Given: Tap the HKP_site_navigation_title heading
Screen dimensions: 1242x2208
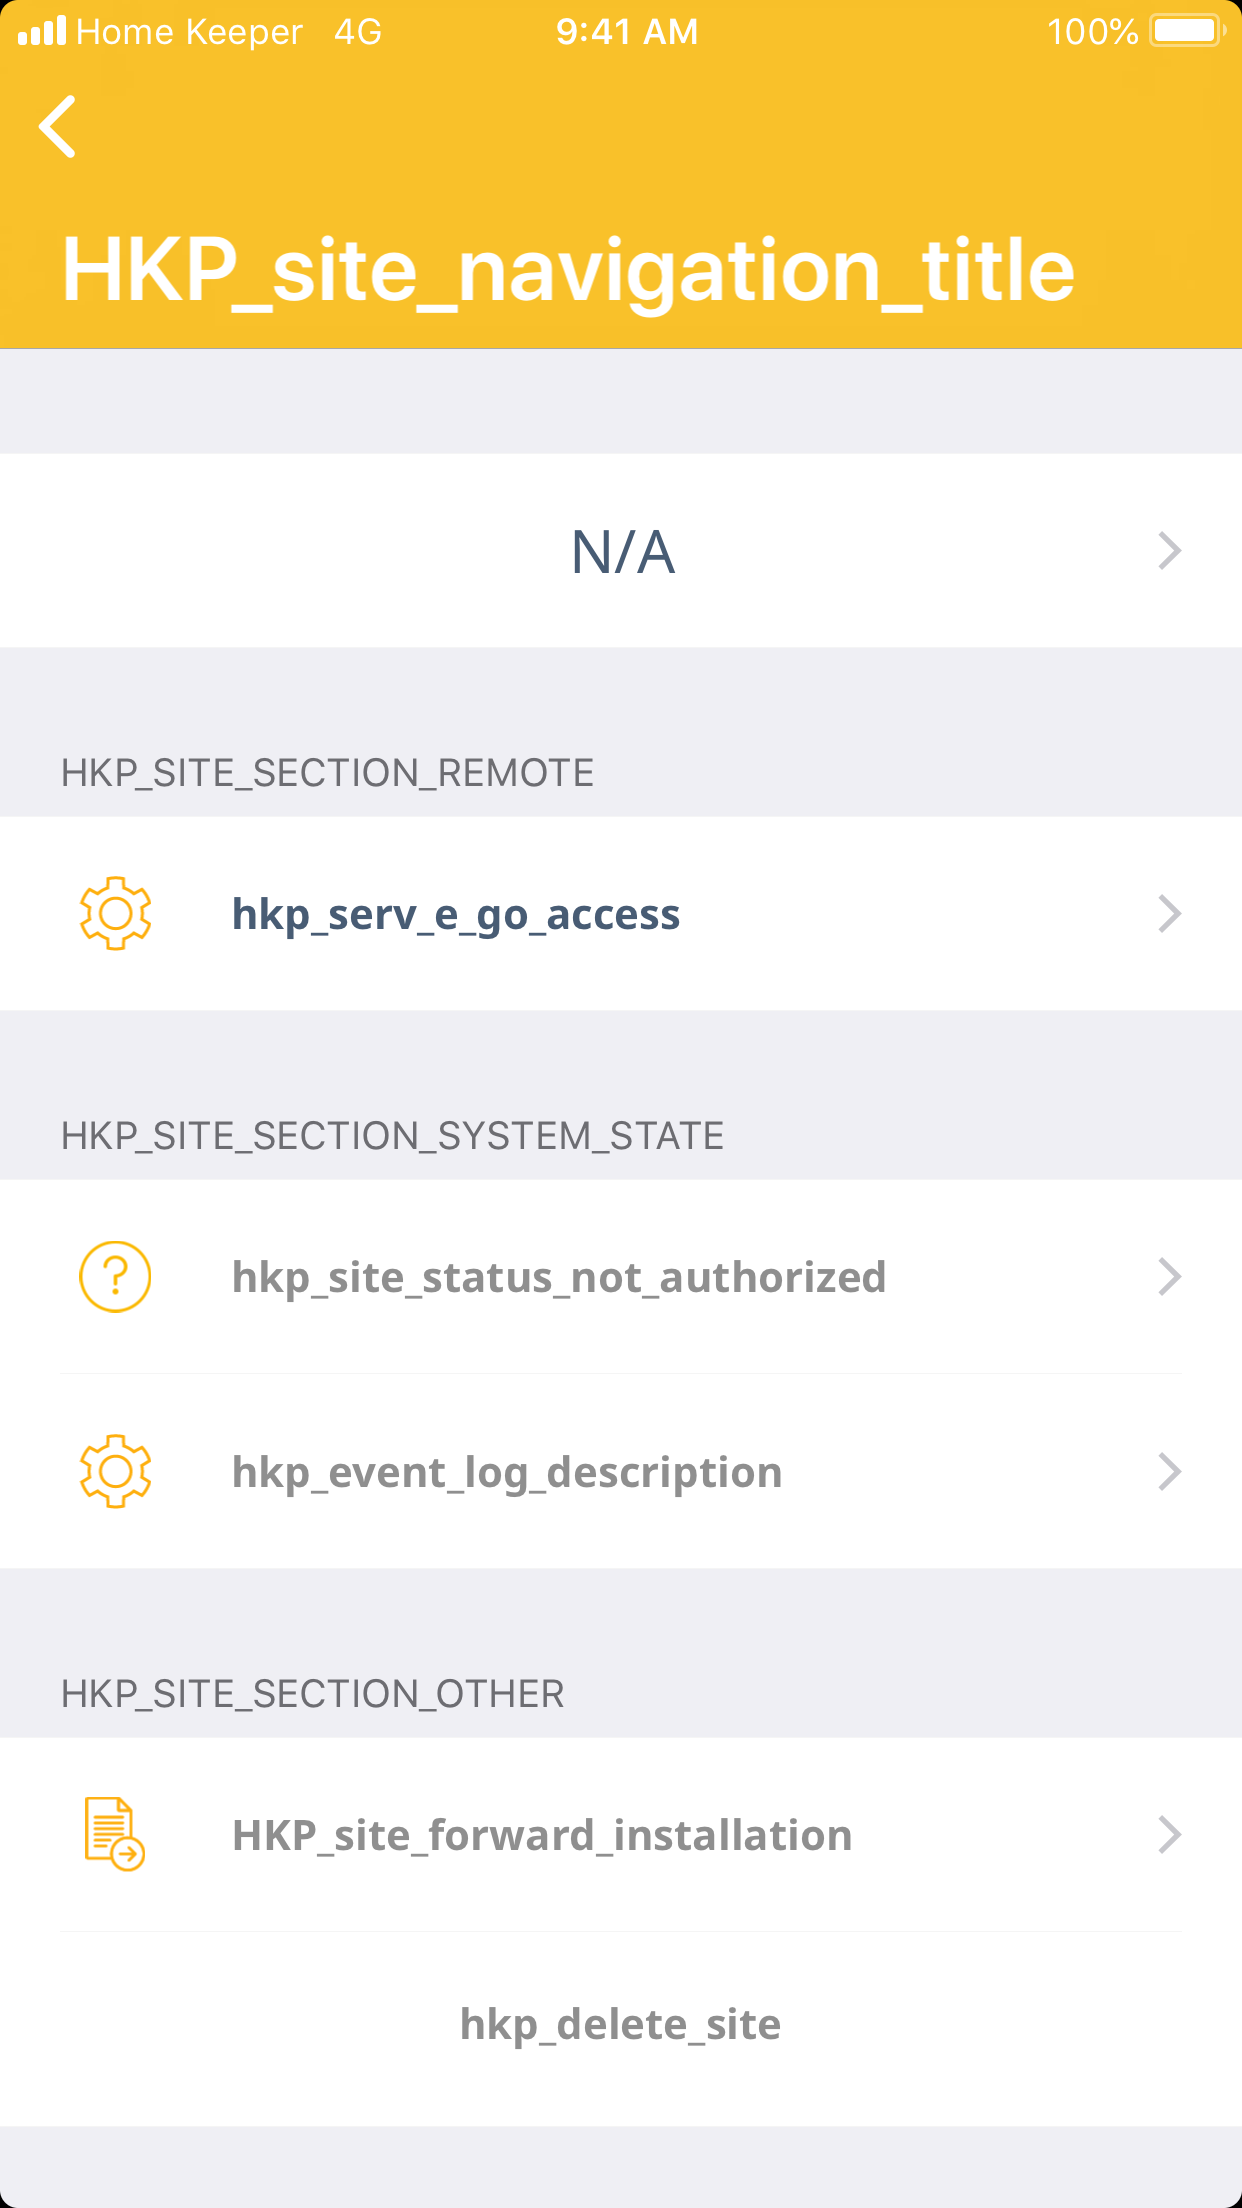Looking at the screenshot, I should (568, 270).
